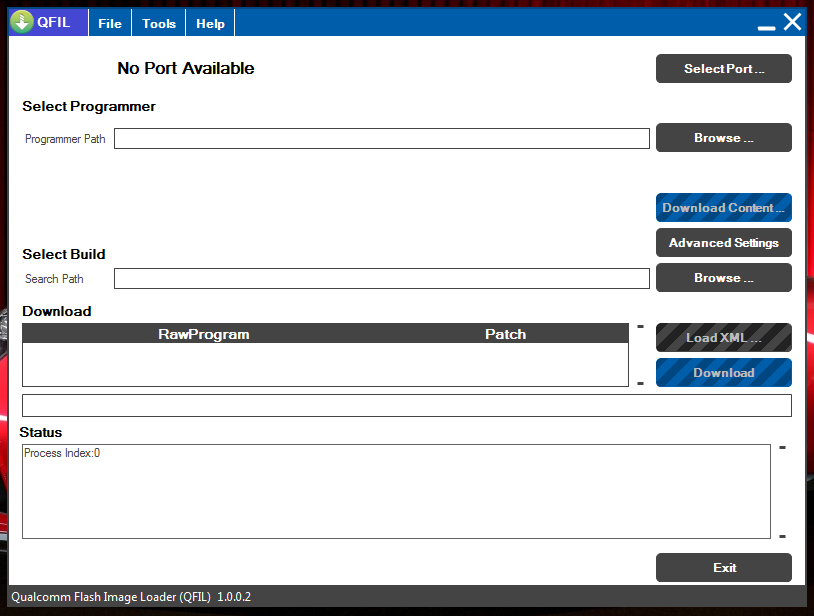Browse for the build search path
The image size is (814, 616).
pos(724,278)
